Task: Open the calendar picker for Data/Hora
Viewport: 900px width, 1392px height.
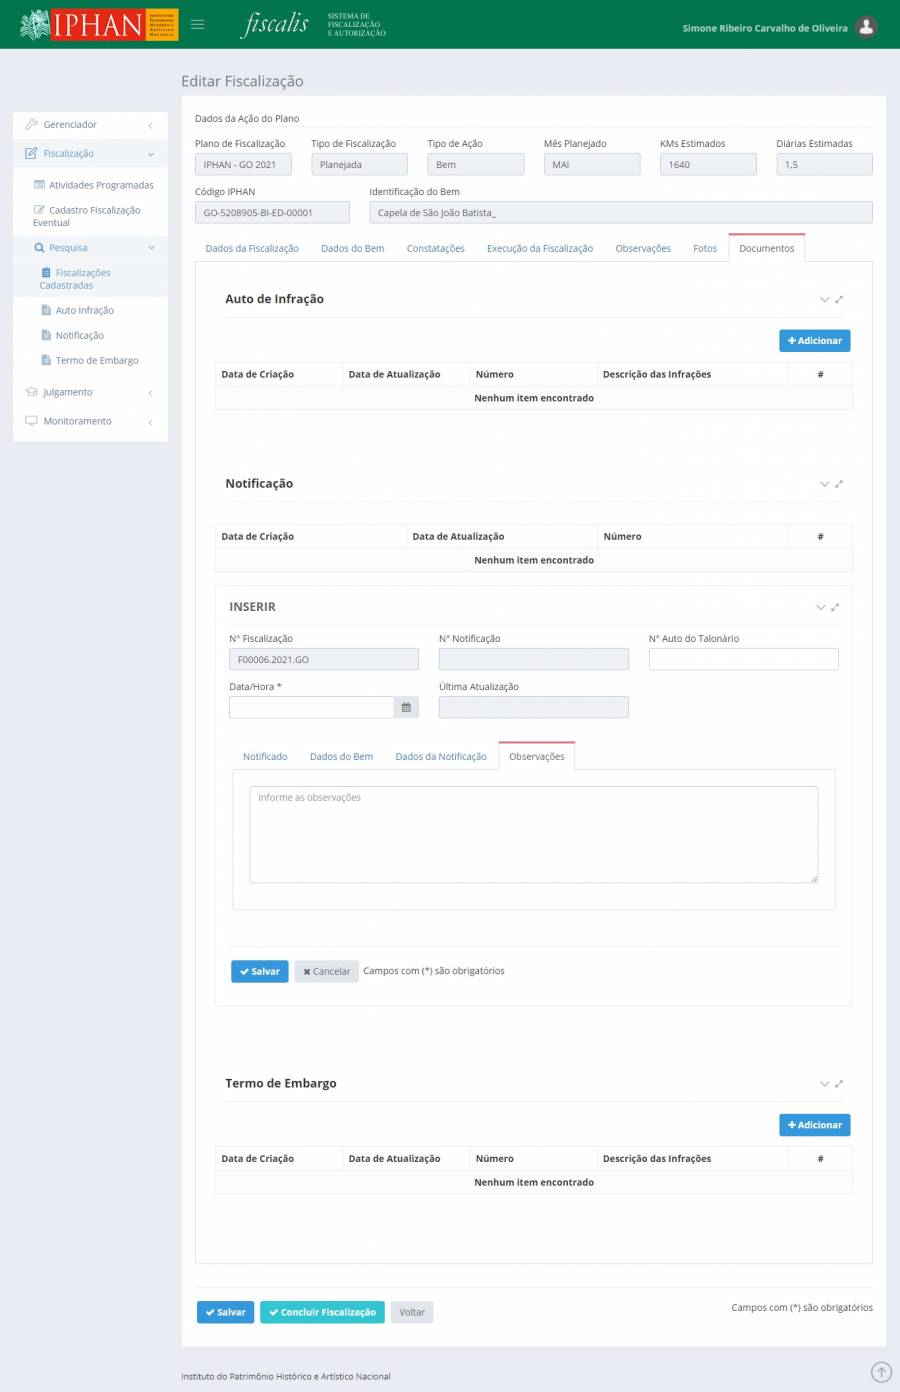Action: (x=406, y=708)
